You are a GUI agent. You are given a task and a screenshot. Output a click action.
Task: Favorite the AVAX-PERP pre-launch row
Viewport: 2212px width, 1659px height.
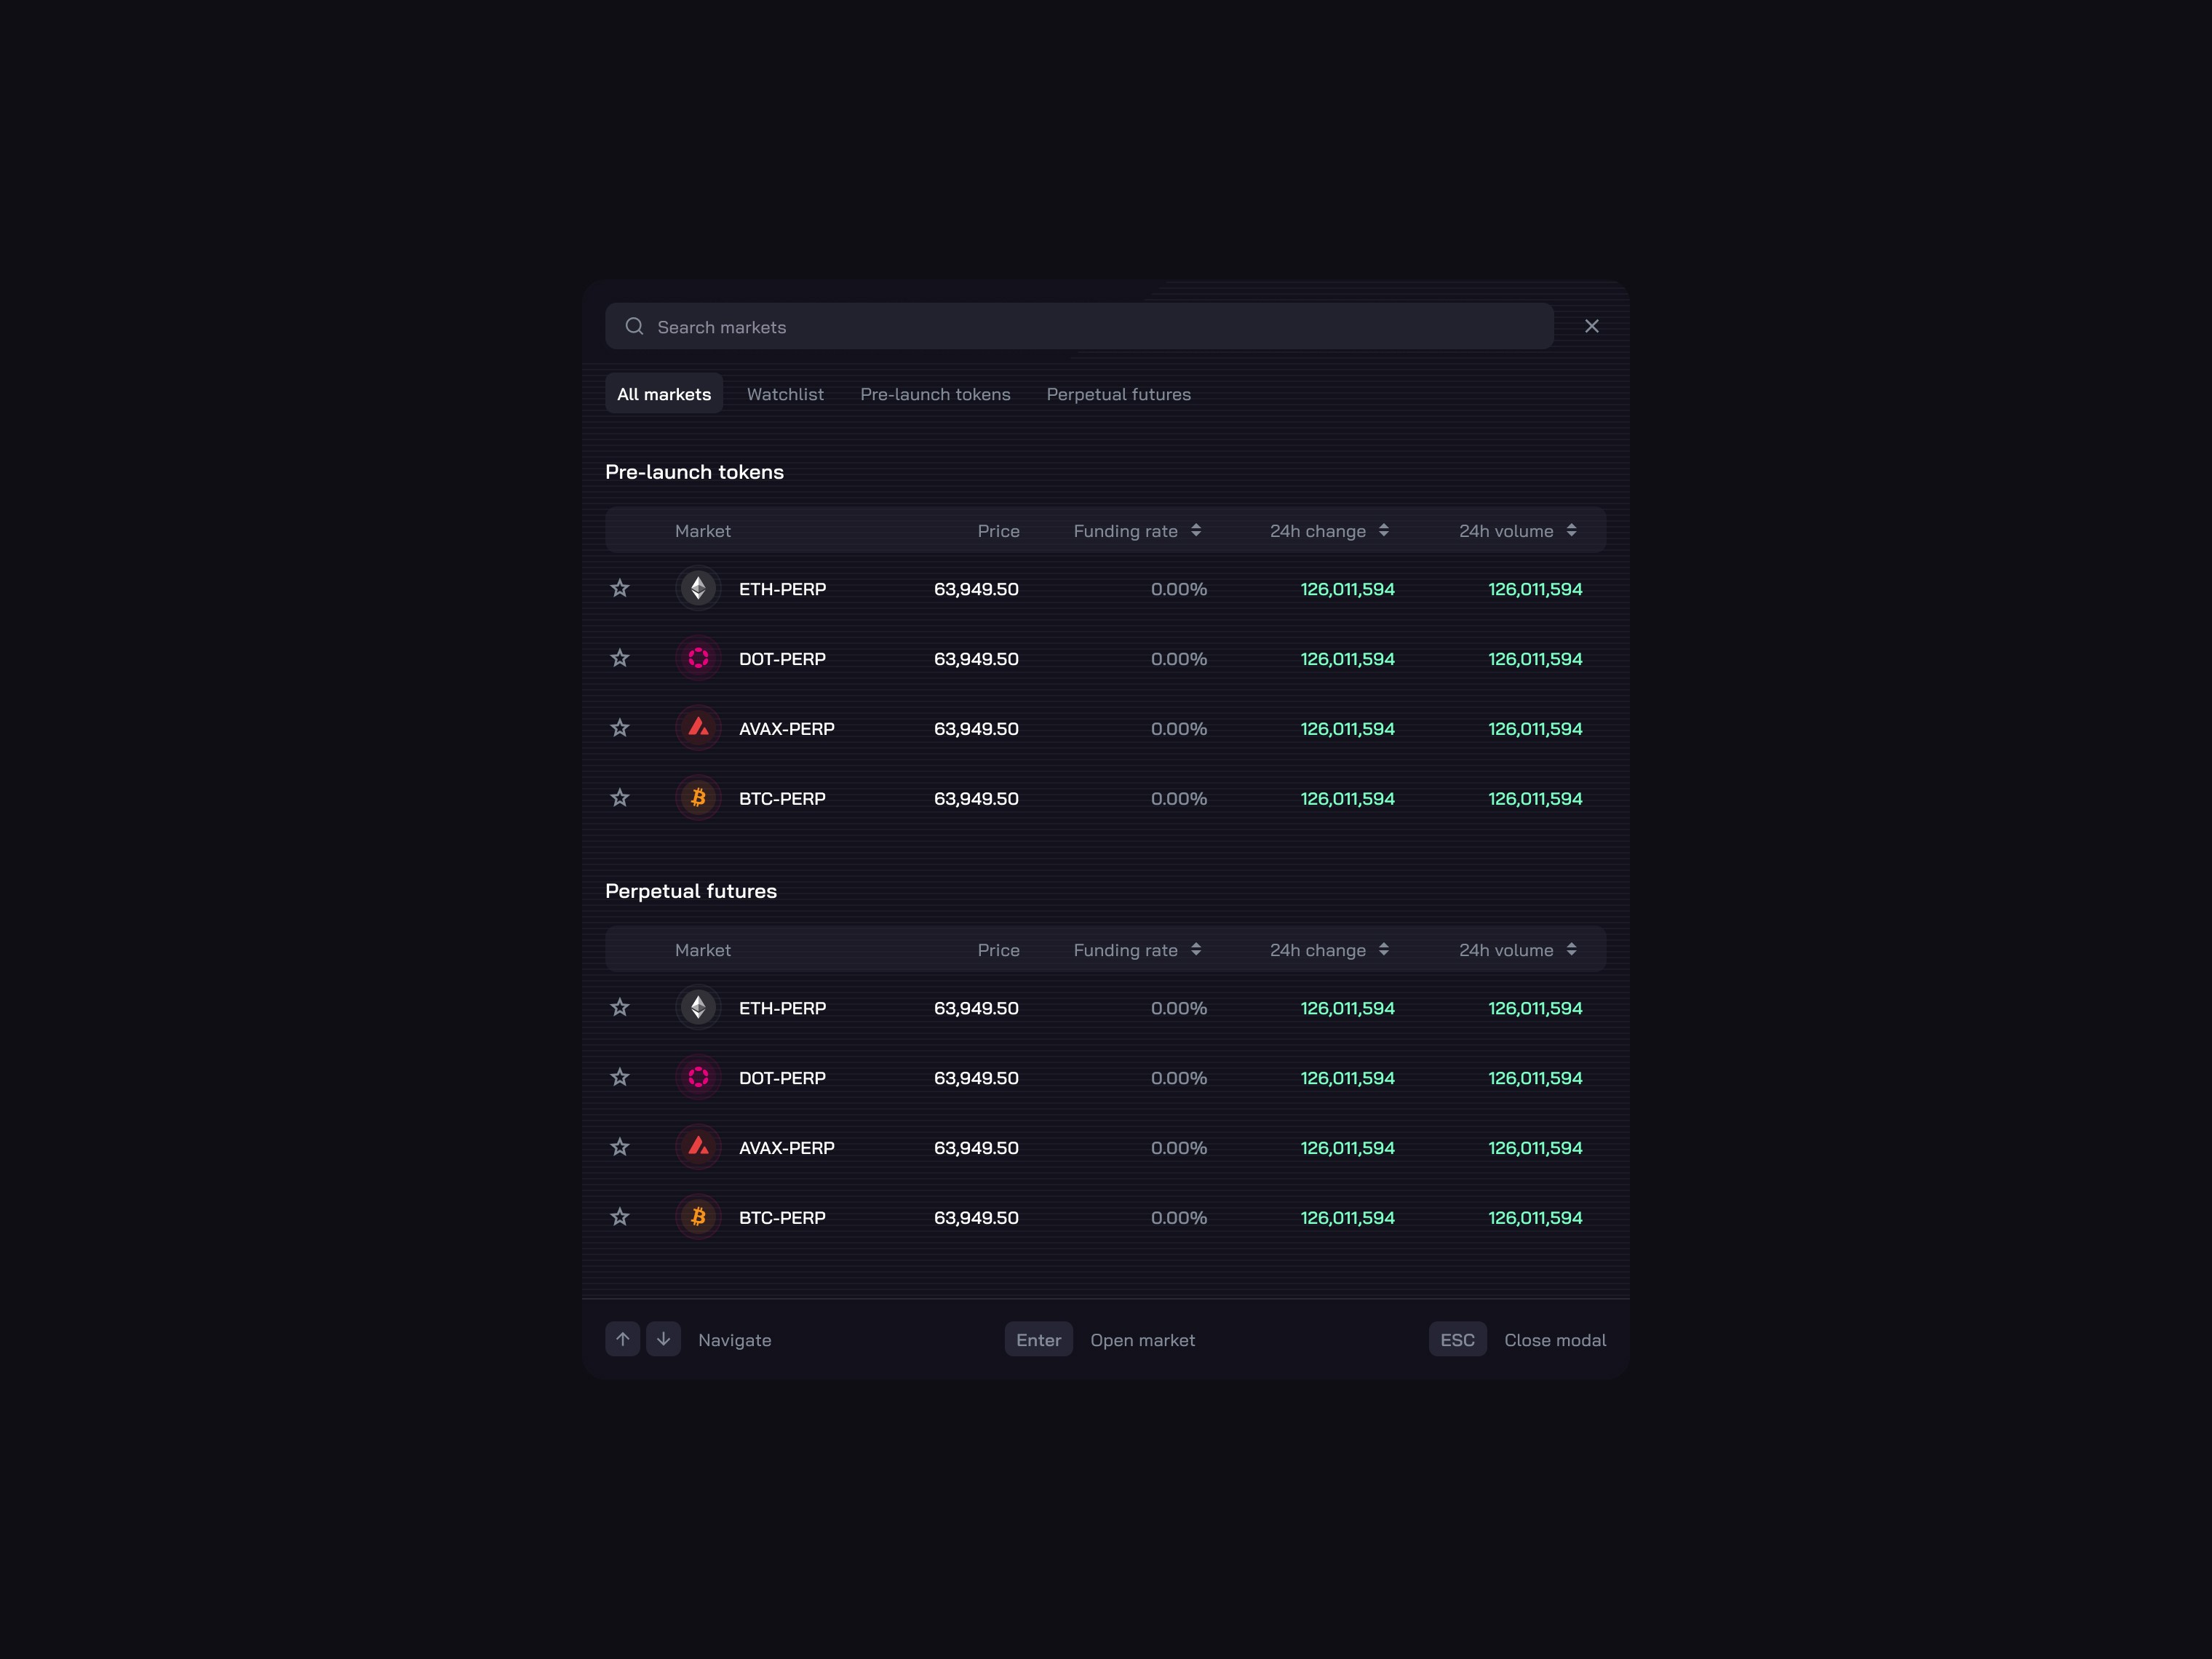tap(620, 728)
